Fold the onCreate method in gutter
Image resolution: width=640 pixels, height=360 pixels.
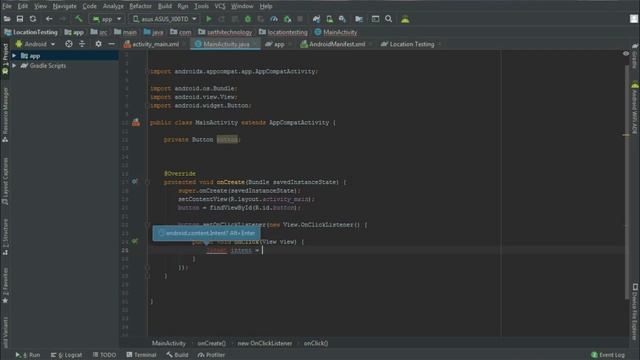click(x=147, y=182)
